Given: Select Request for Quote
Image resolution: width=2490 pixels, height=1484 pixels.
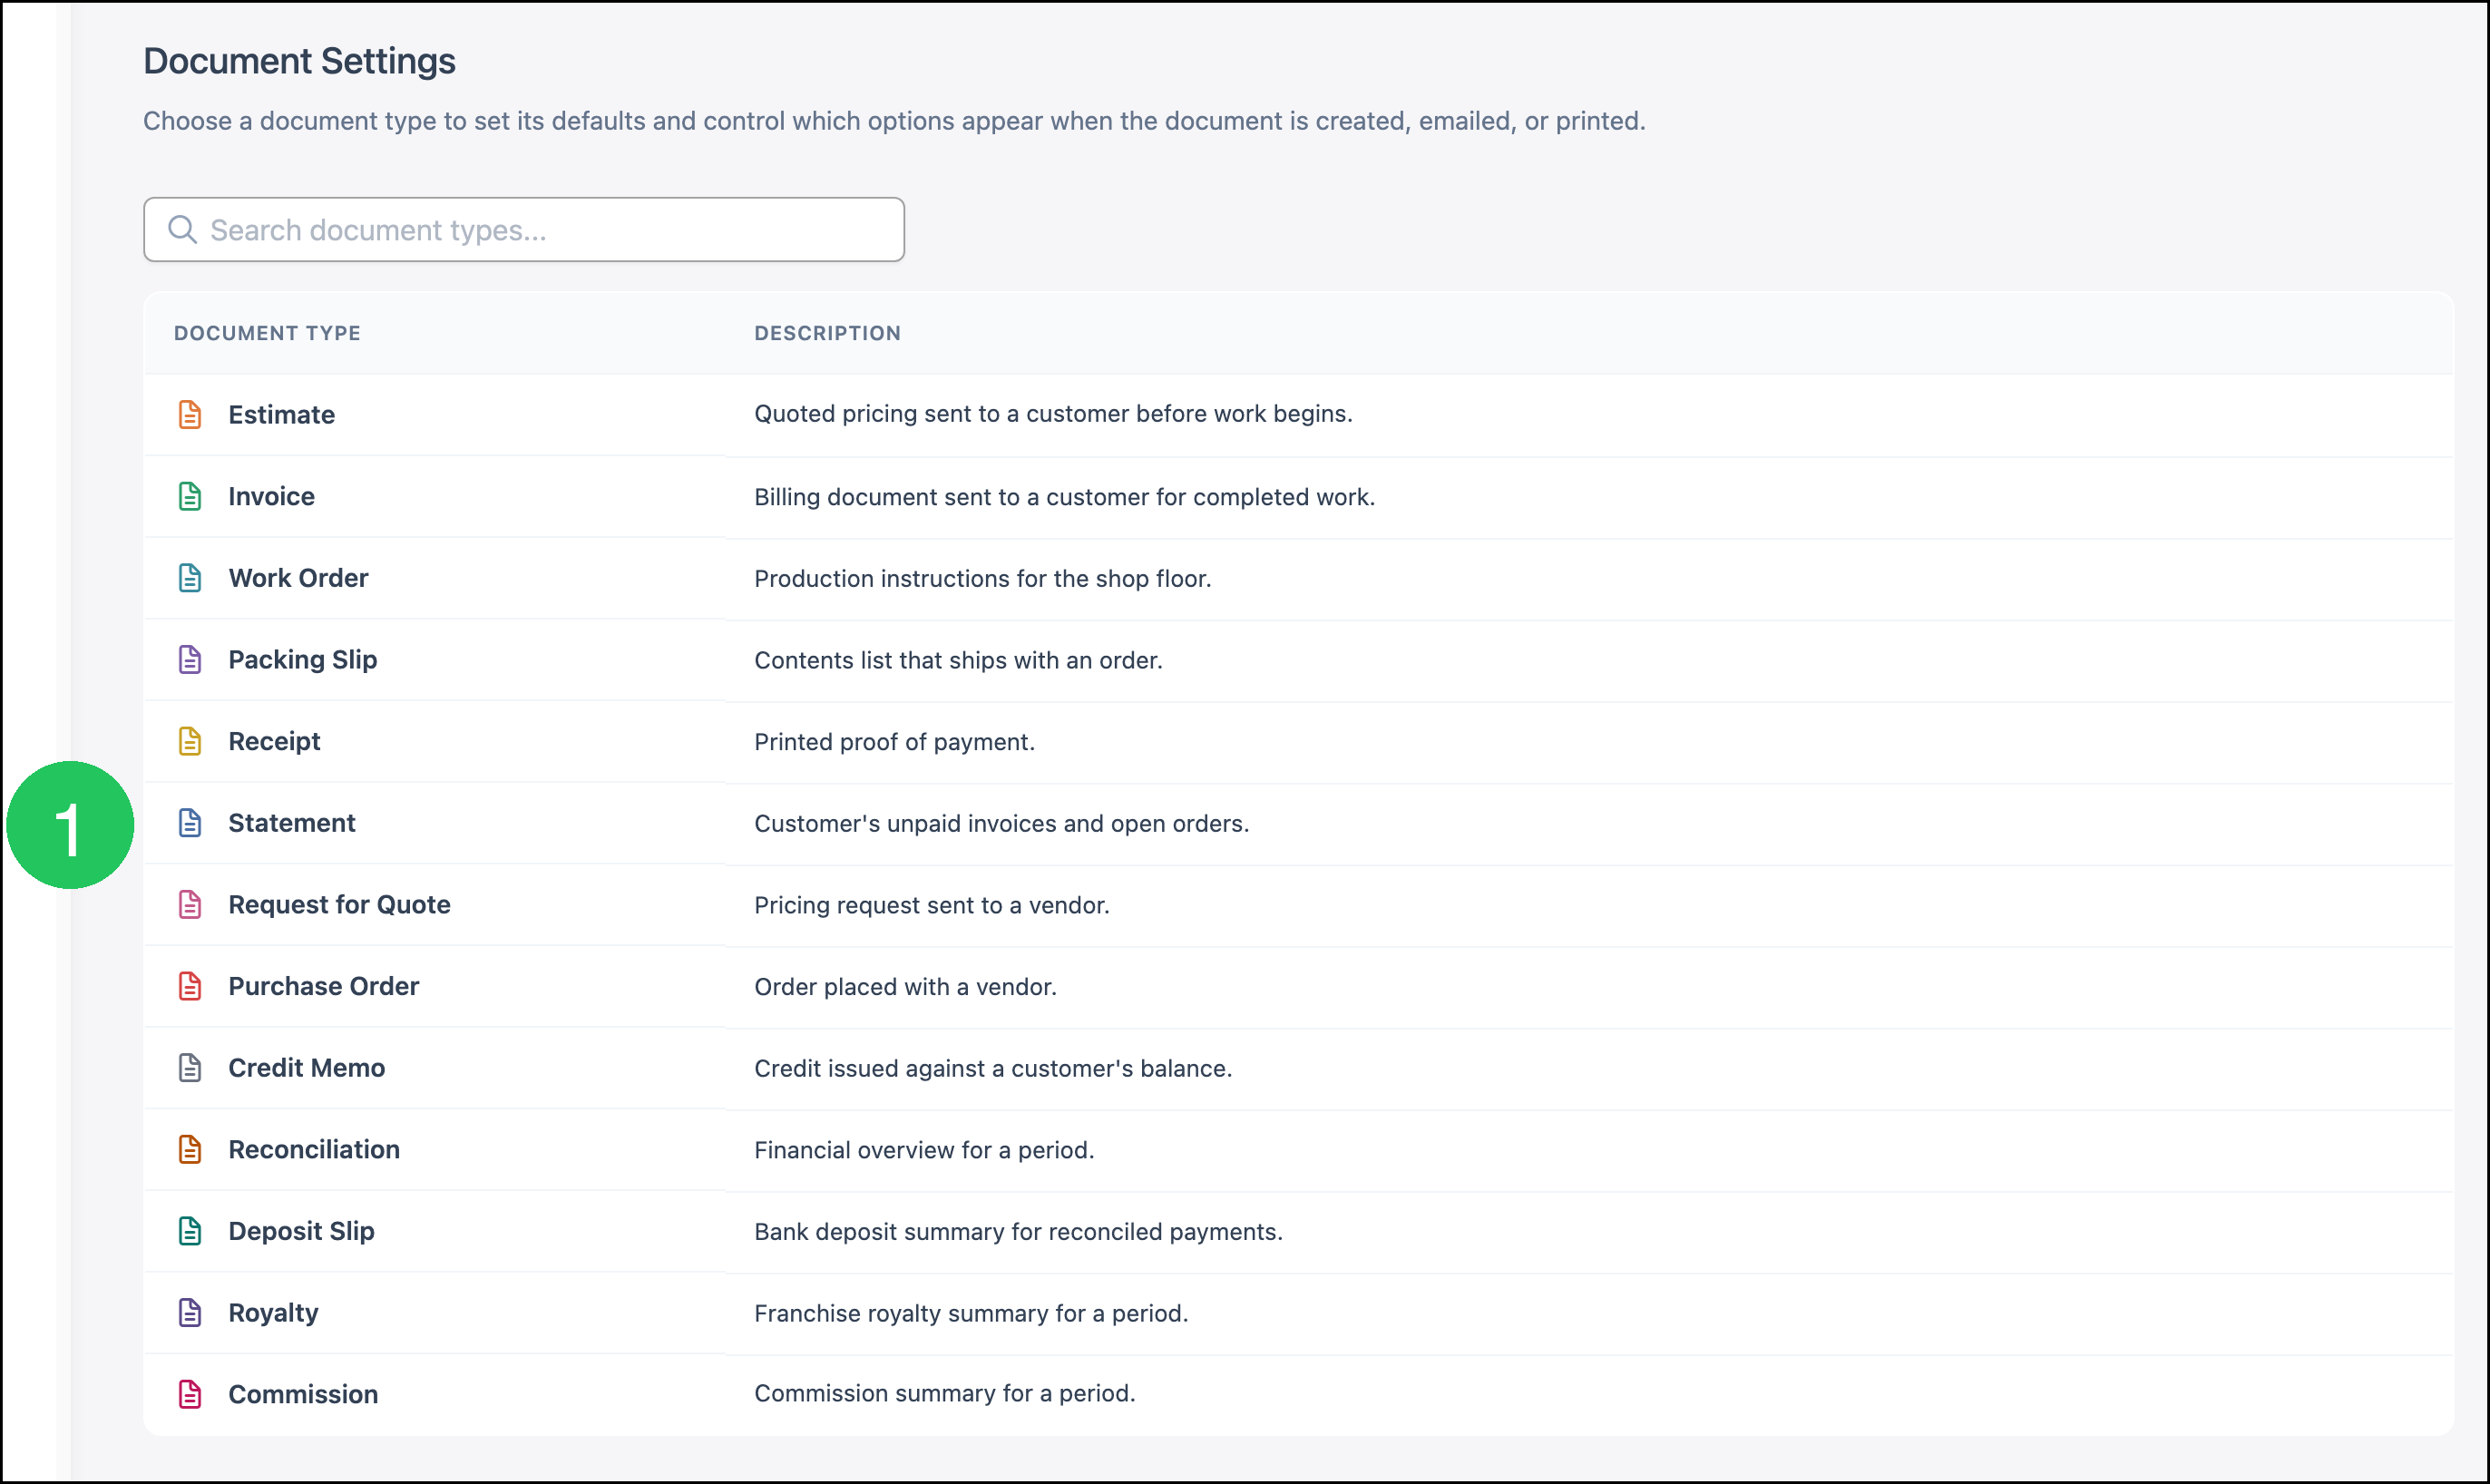Looking at the screenshot, I should point(339,905).
